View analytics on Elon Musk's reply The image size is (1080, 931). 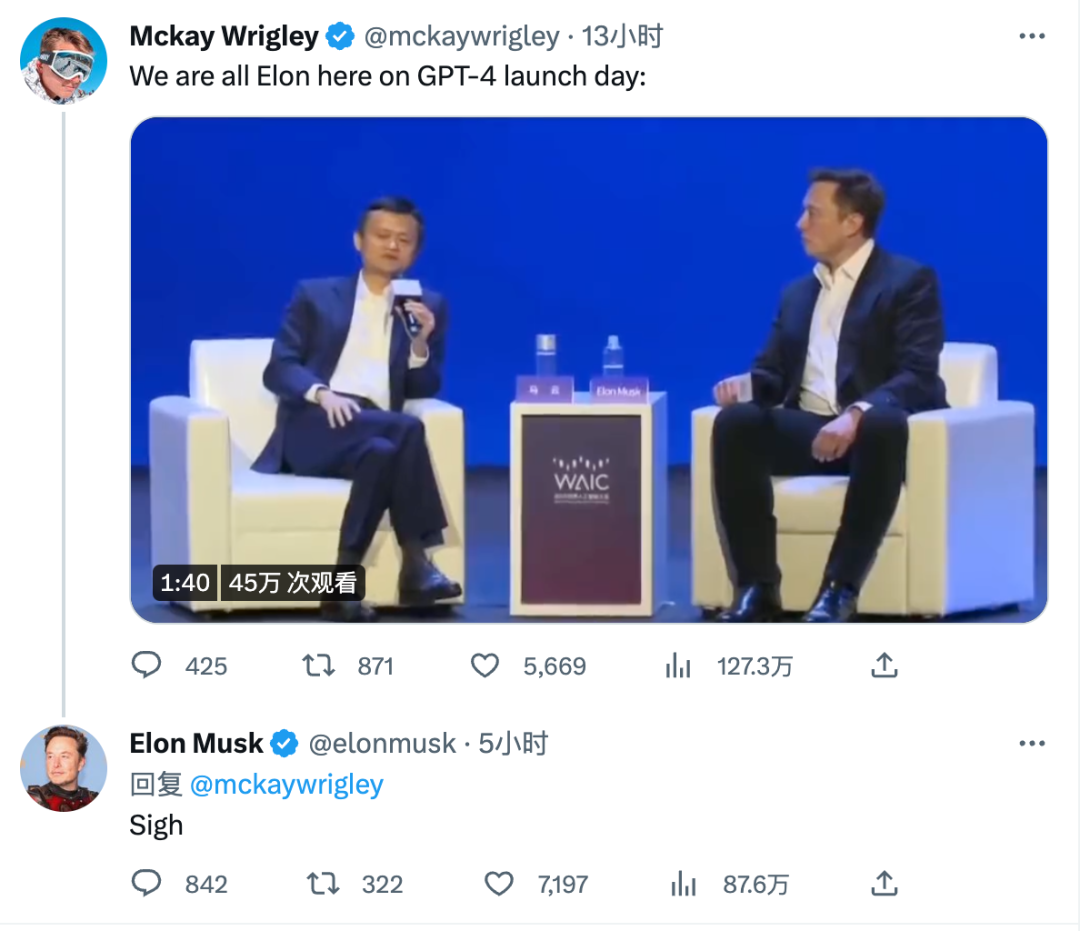coord(684,884)
